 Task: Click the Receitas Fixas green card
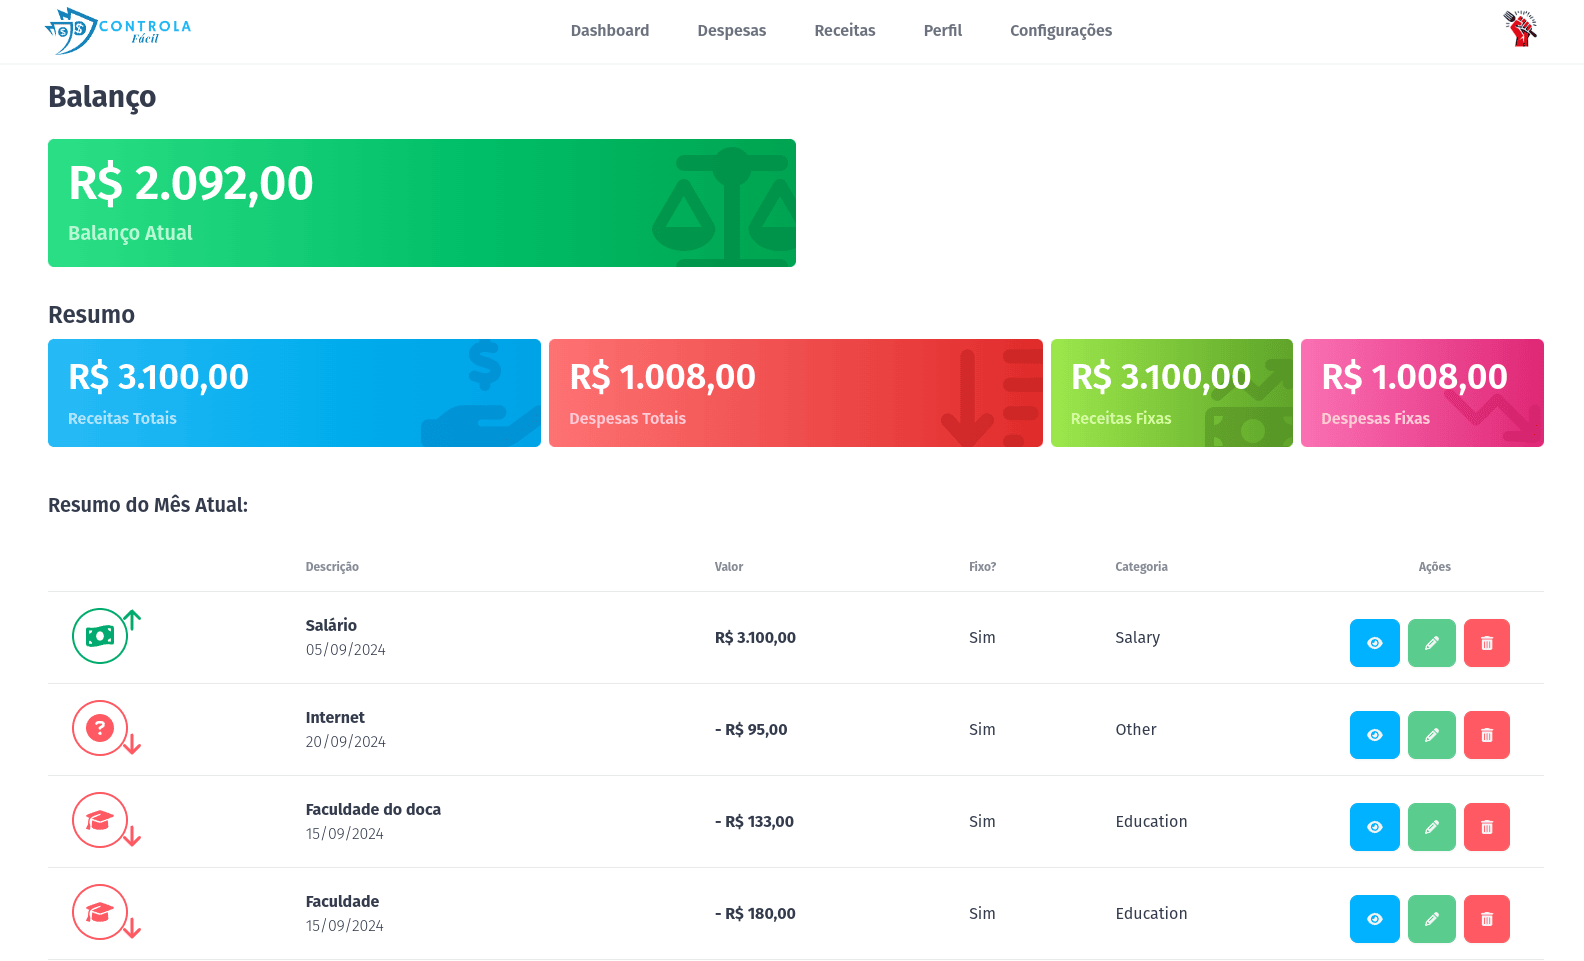click(x=1172, y=393)
